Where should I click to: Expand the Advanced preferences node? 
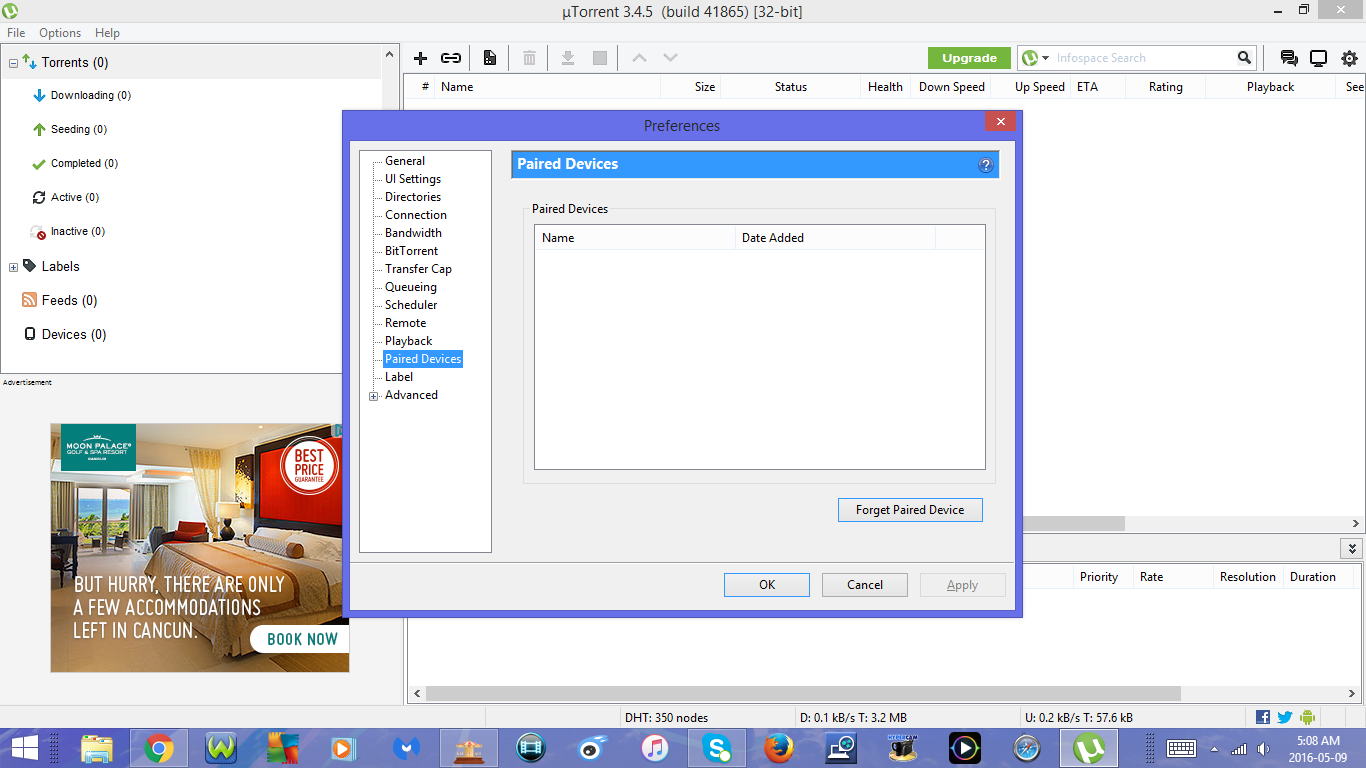click(x=374, y=396)
